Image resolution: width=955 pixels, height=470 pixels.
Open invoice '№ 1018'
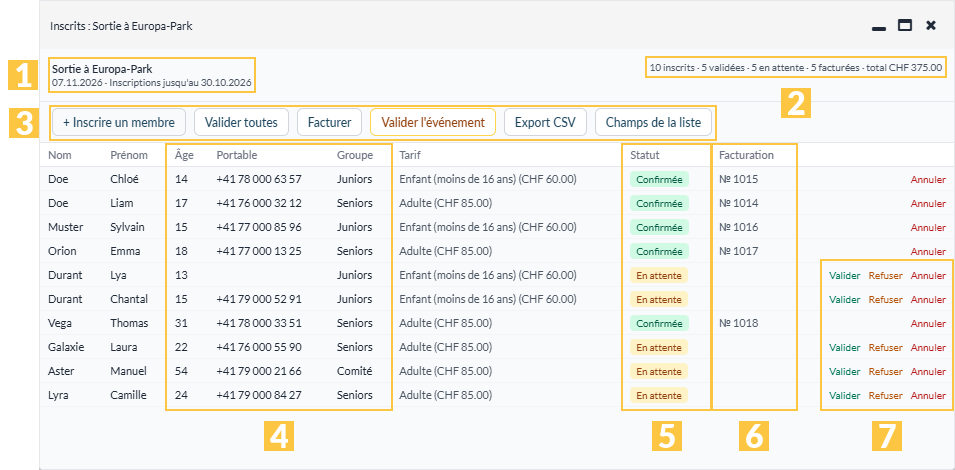pyautogui.click(x=738, y=323)
